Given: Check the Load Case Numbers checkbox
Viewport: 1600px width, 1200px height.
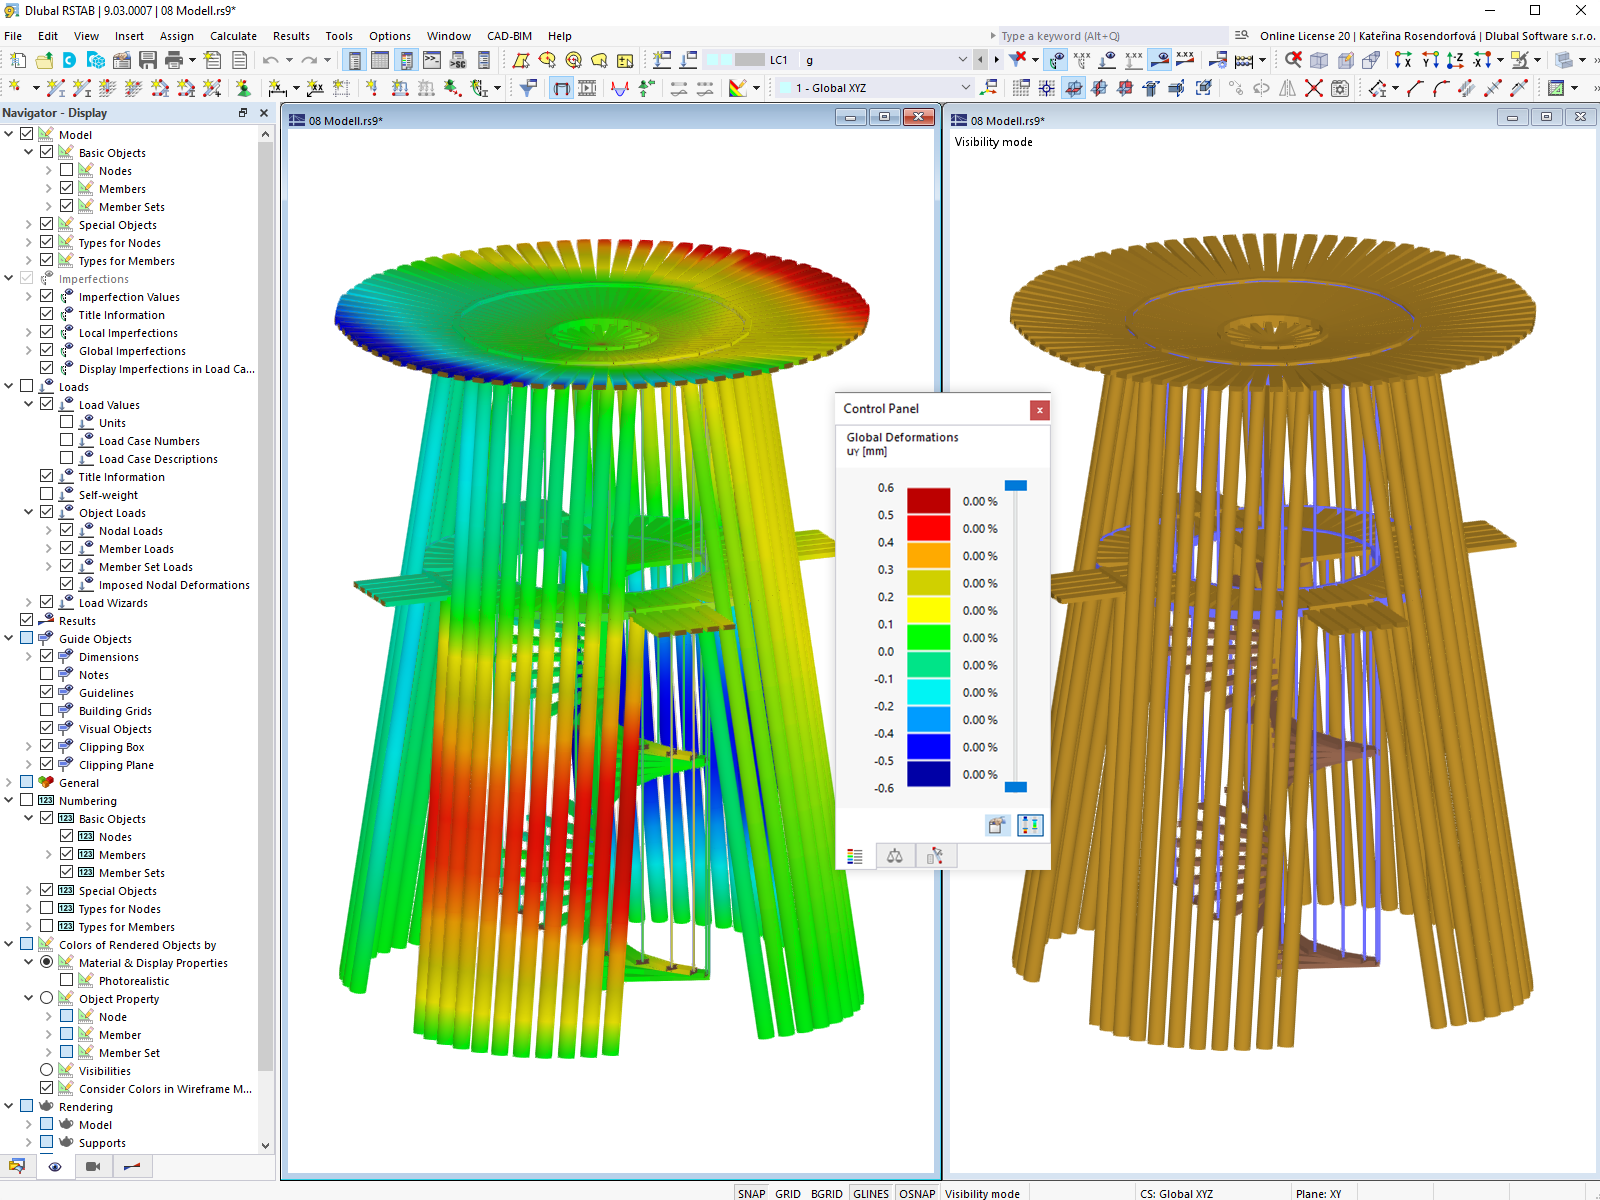Looking at the screenshot, I should [66, 440].
